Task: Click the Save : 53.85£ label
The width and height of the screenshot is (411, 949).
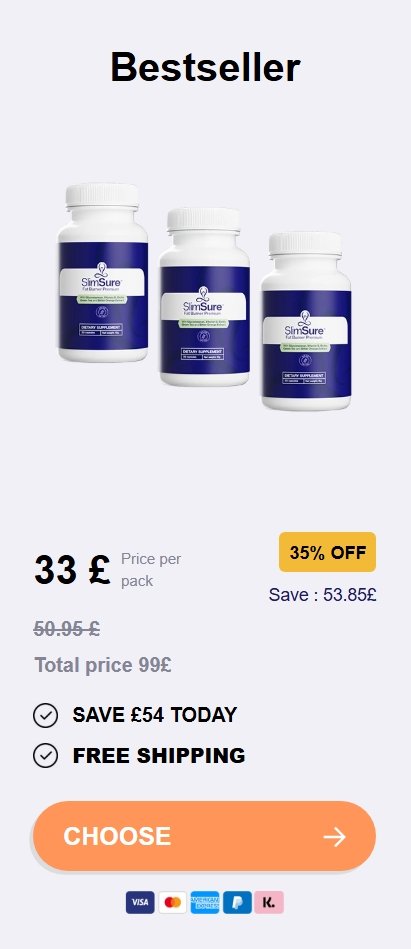Action: 323,594
